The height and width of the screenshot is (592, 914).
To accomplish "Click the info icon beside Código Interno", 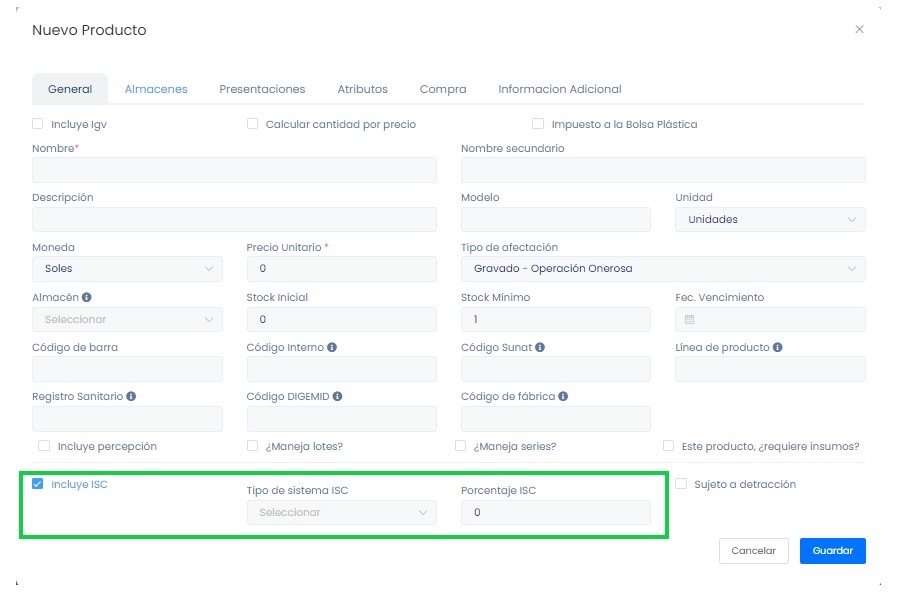I will [332, 347].
